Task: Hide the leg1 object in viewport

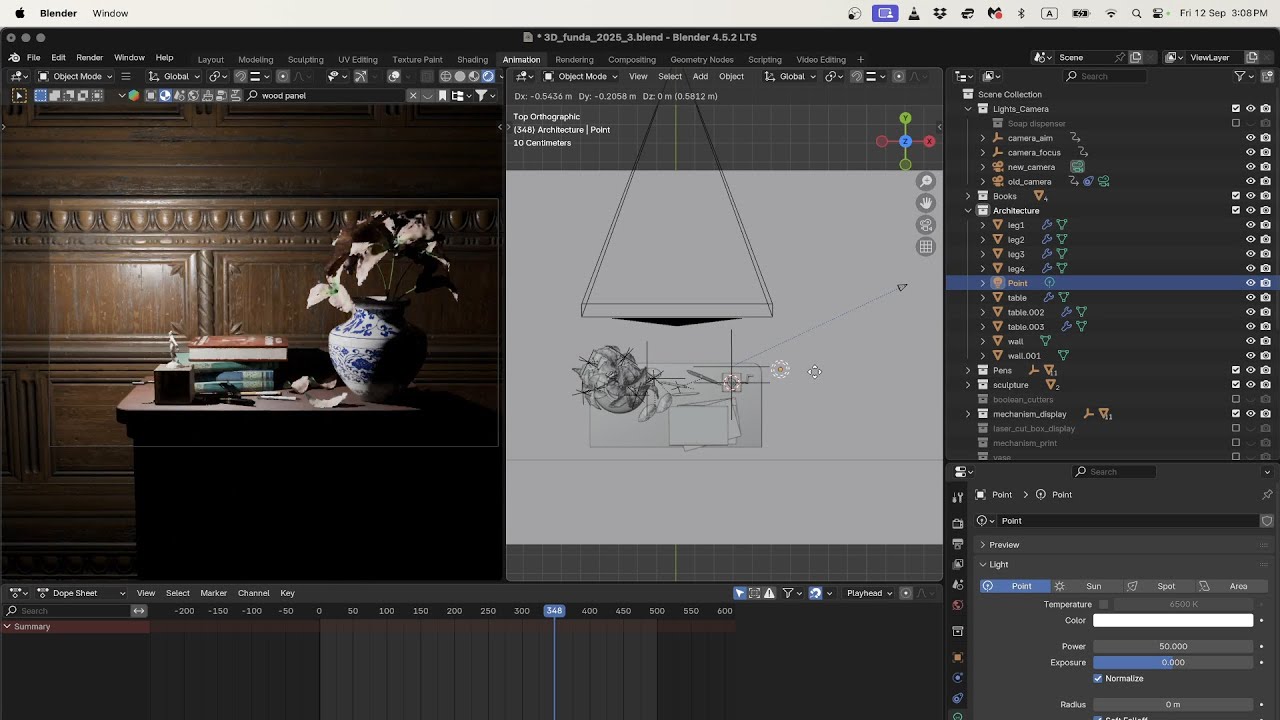Action: (1250, 225)
